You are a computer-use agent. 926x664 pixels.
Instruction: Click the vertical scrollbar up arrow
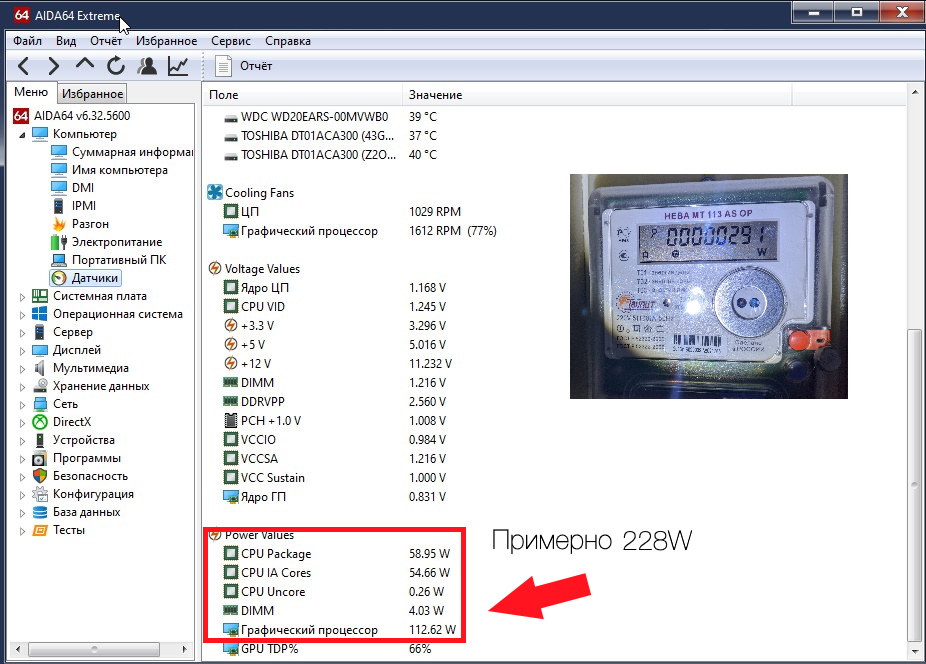click(x=914, y=93)
